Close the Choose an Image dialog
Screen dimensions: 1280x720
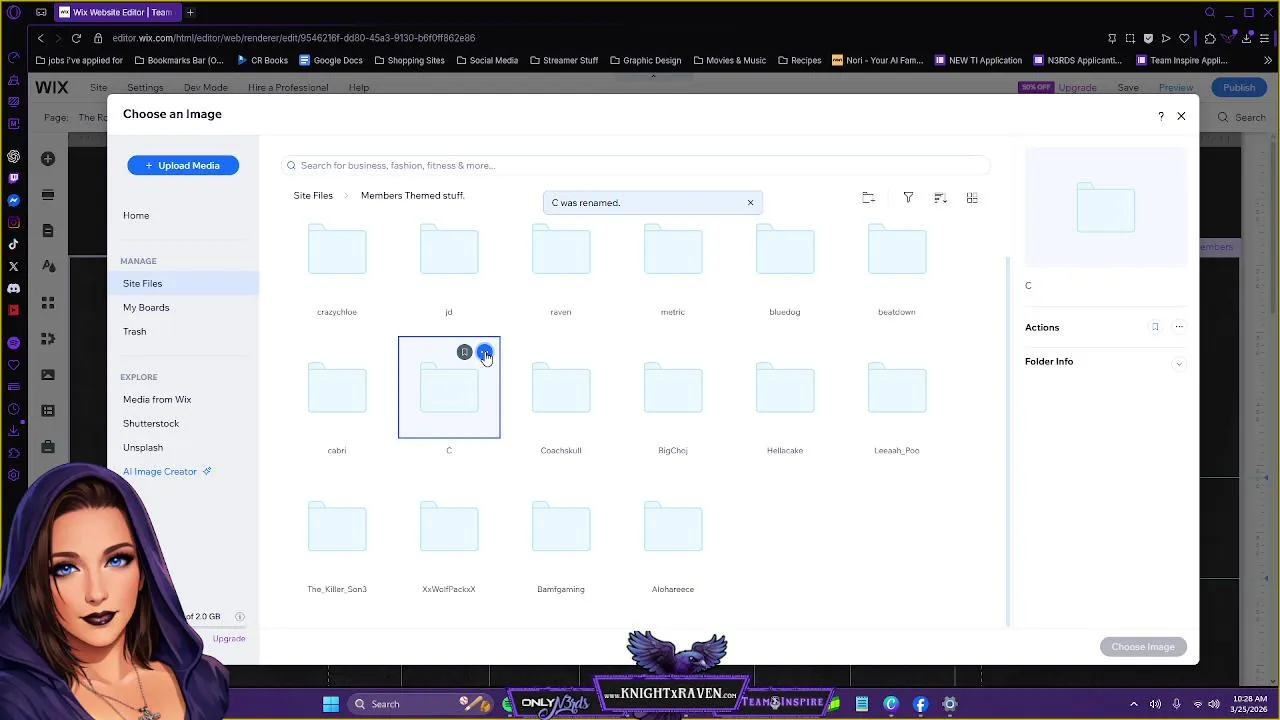1181,116
